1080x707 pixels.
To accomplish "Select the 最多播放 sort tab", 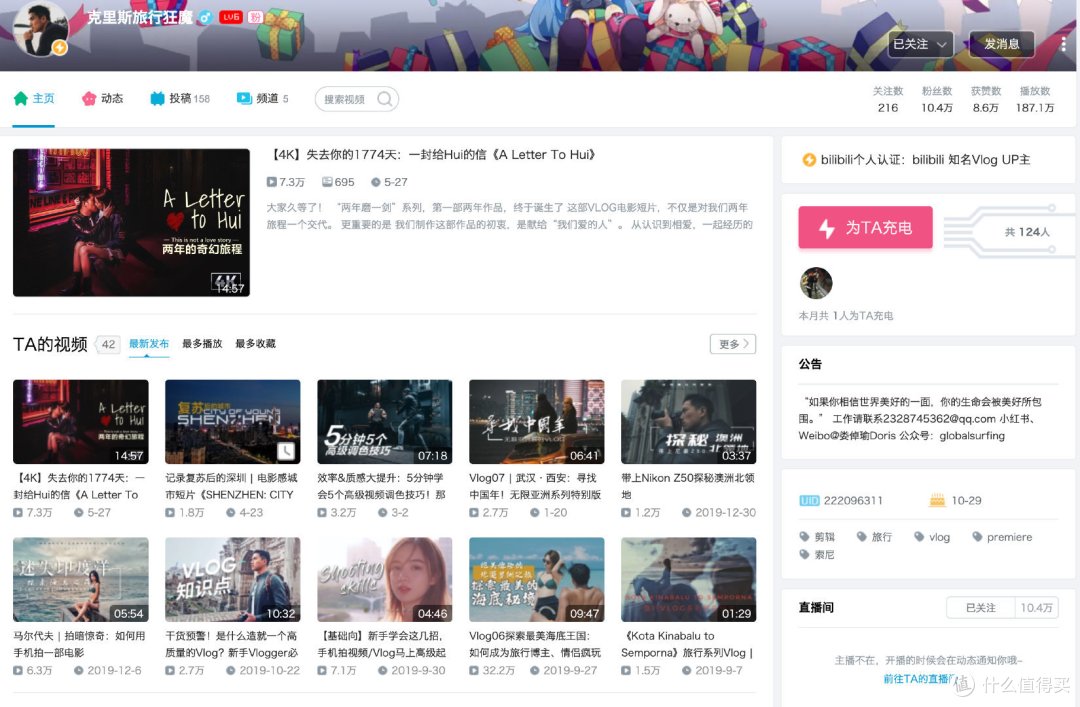I will click(202, 343).
